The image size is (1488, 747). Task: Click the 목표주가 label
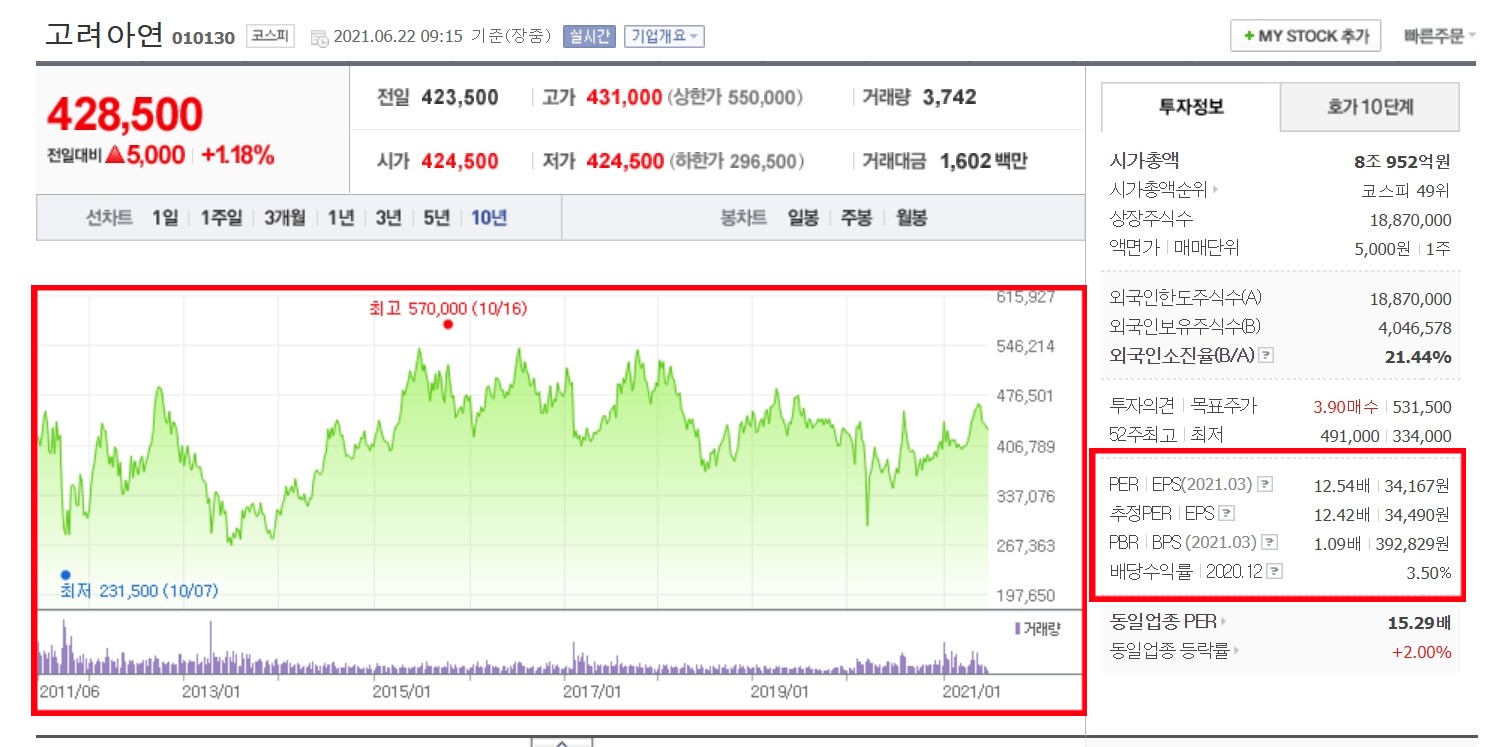1224,406
